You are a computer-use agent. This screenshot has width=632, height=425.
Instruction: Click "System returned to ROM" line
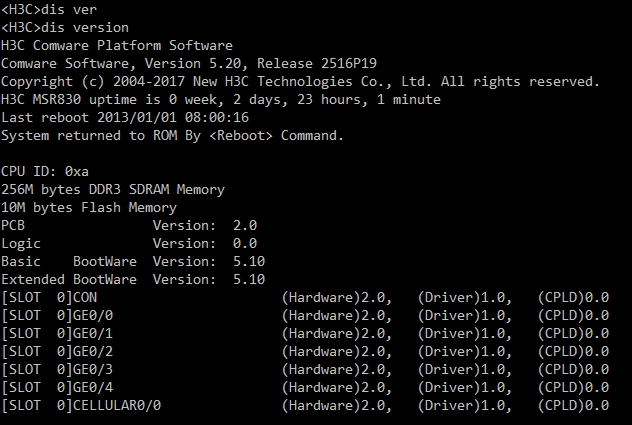coord(172,135)
